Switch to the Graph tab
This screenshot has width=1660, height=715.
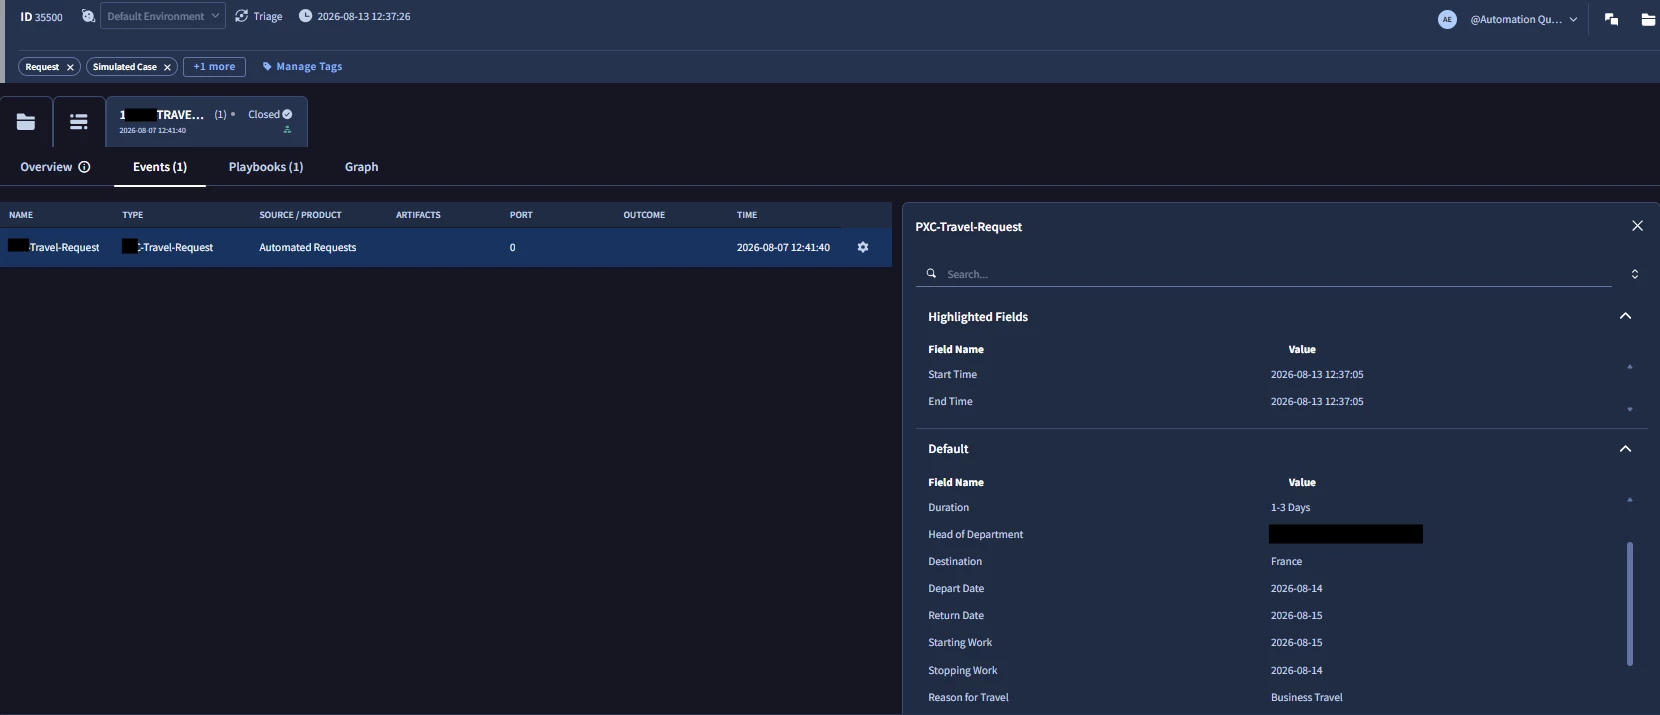pyautogui.click(x=361, y=167)
